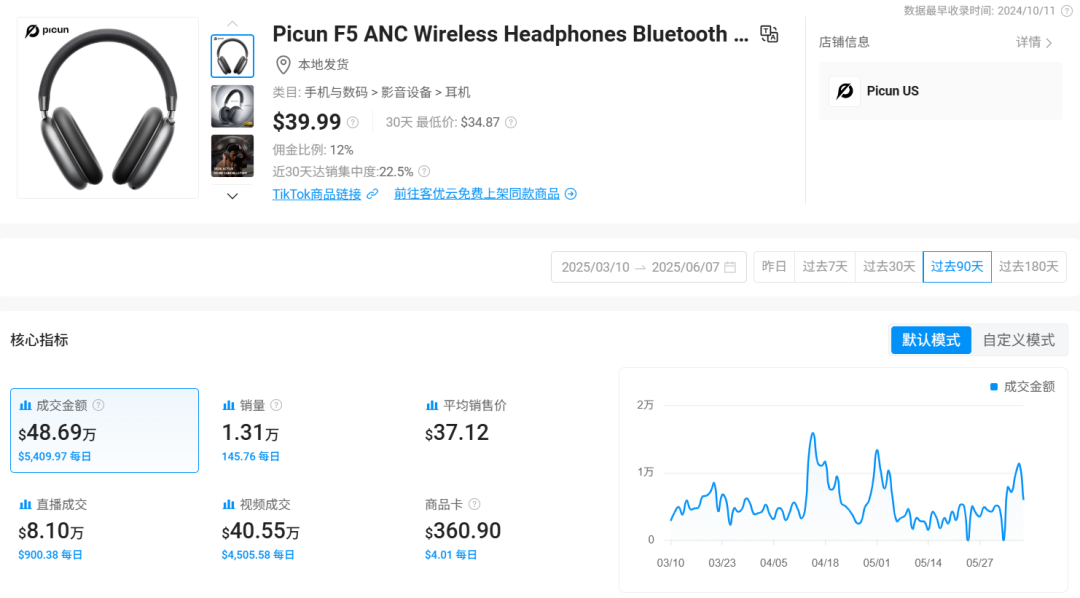Viewport: 1080px width, 598px height.
Task: Click the help icon beside 近30天达销集中度
Action: tap(424, 172)
